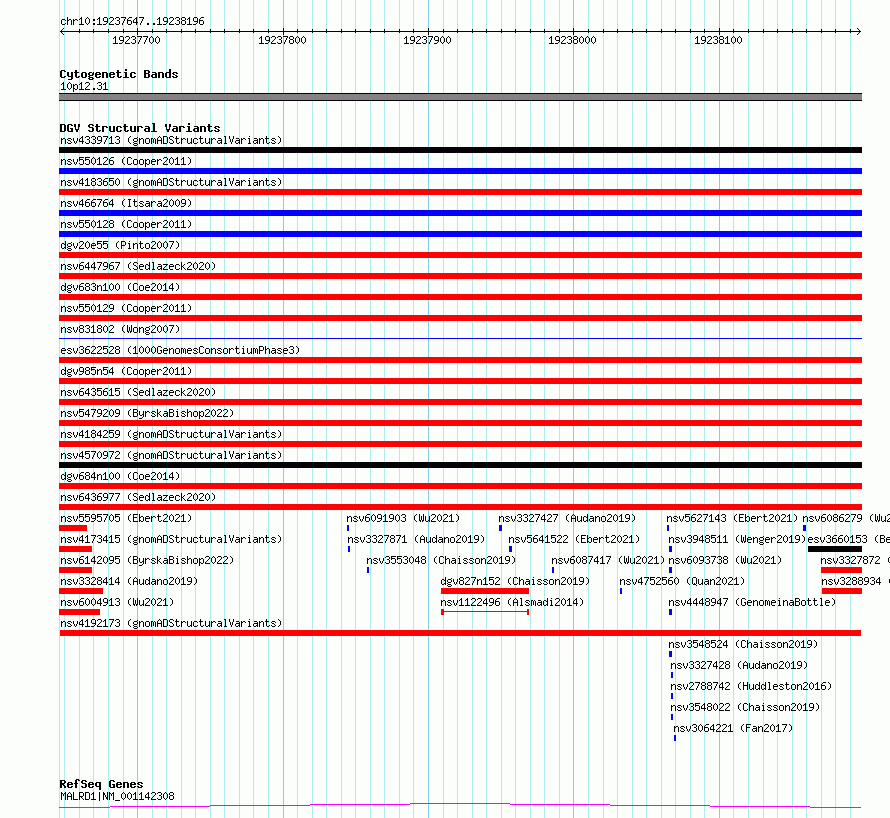This screenshot has height=818, width=890.
Task: Open dgv683n100 (Coe2014) variant
Action: (120, 287)
